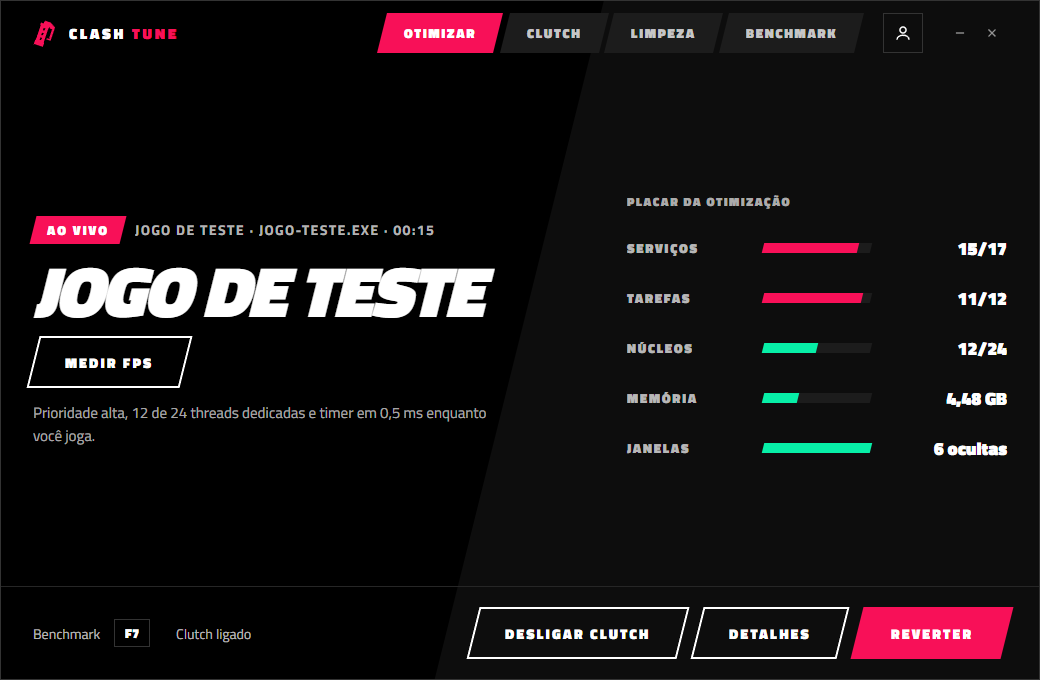Click the Prioridade alta description text

[x=260, y=424]
